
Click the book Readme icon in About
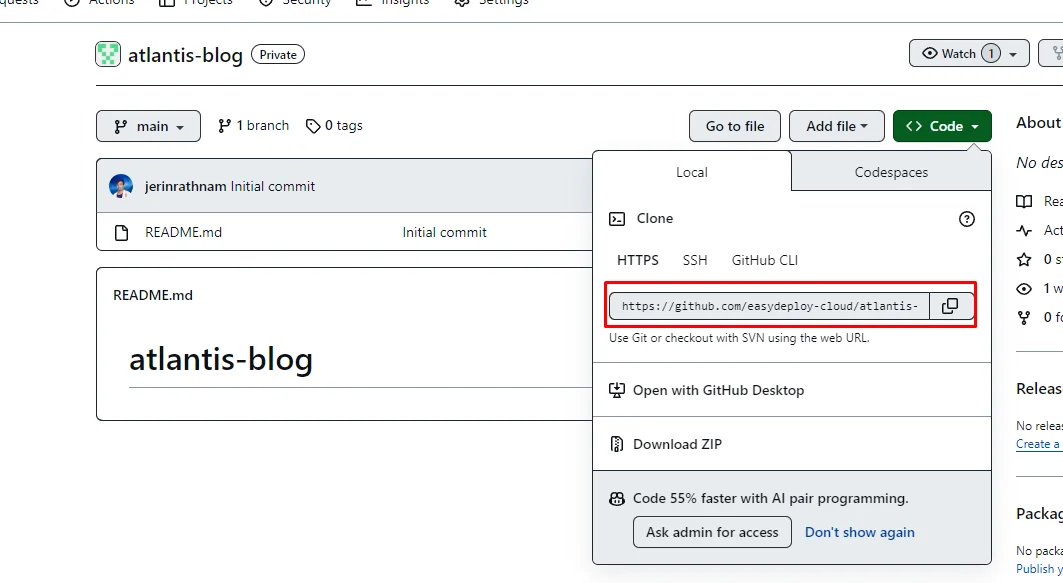[x=1024, y=201]
